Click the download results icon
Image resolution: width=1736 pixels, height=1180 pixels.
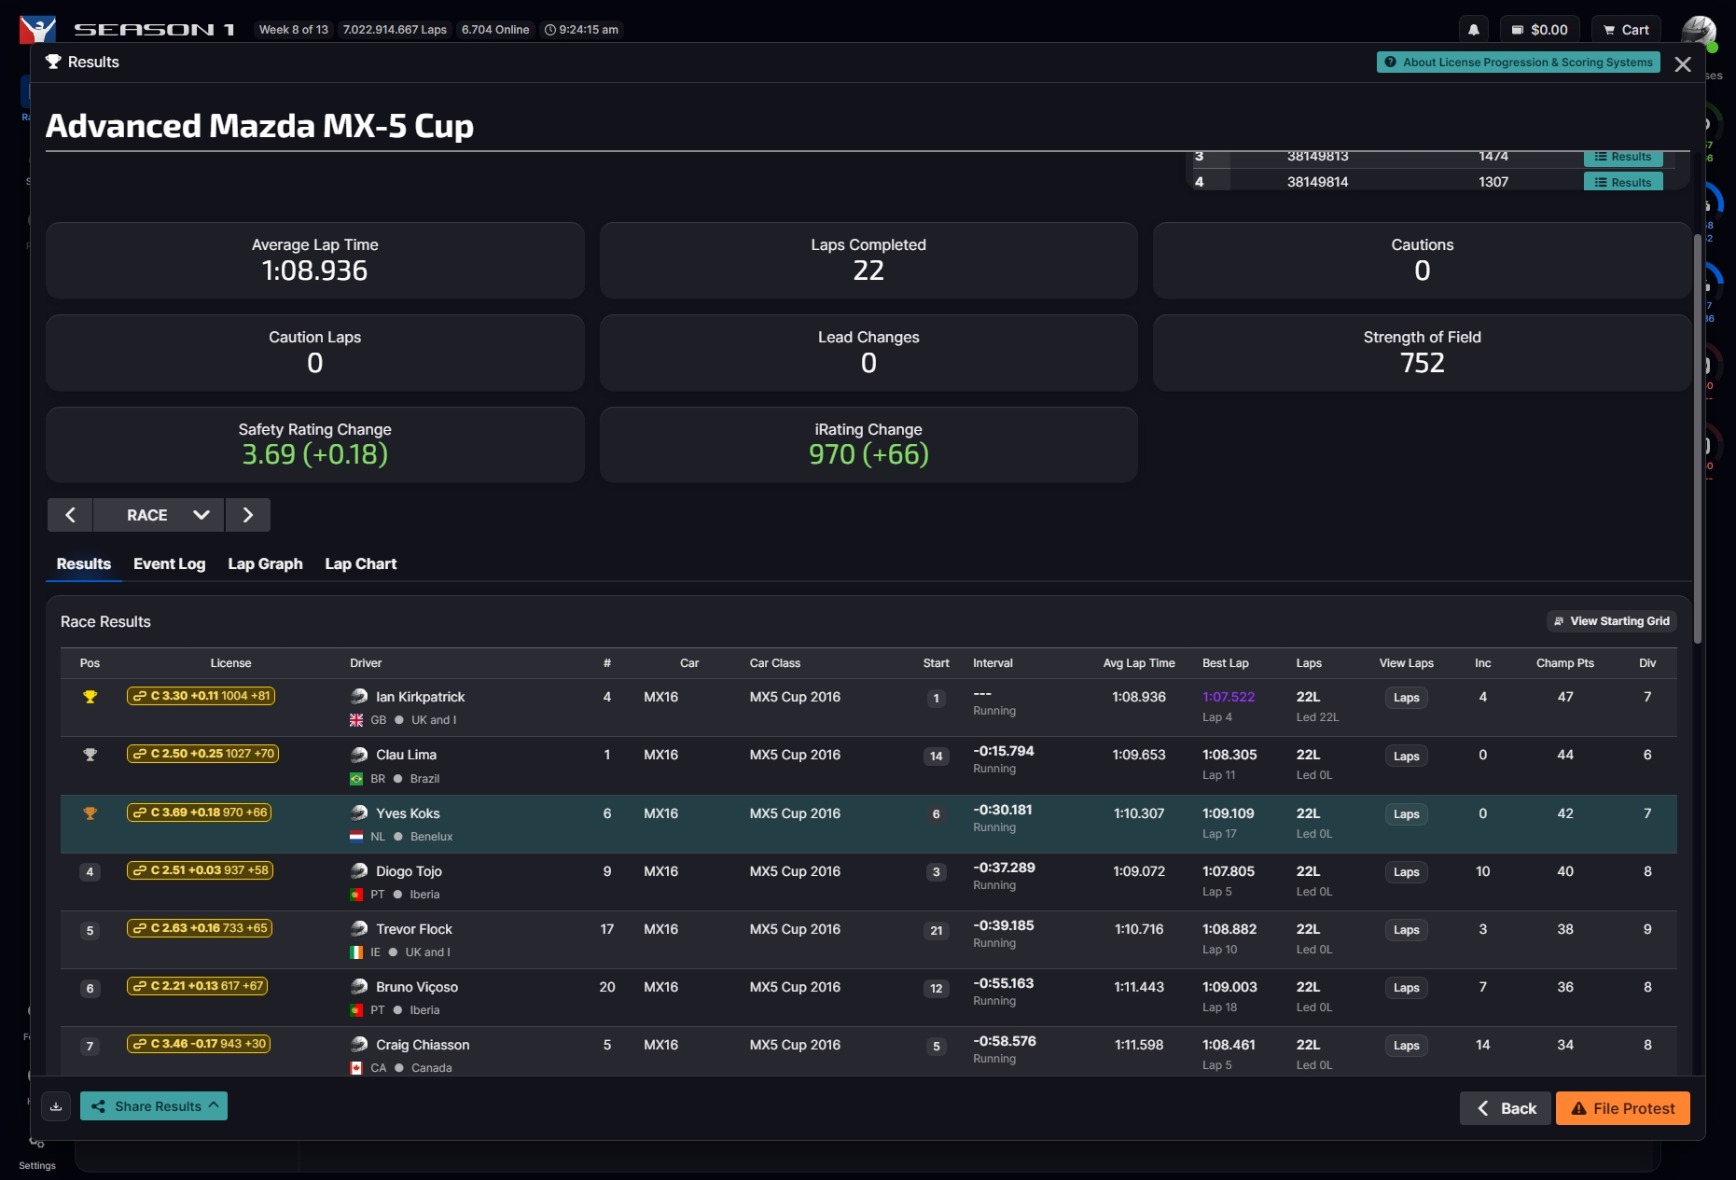56,1106
